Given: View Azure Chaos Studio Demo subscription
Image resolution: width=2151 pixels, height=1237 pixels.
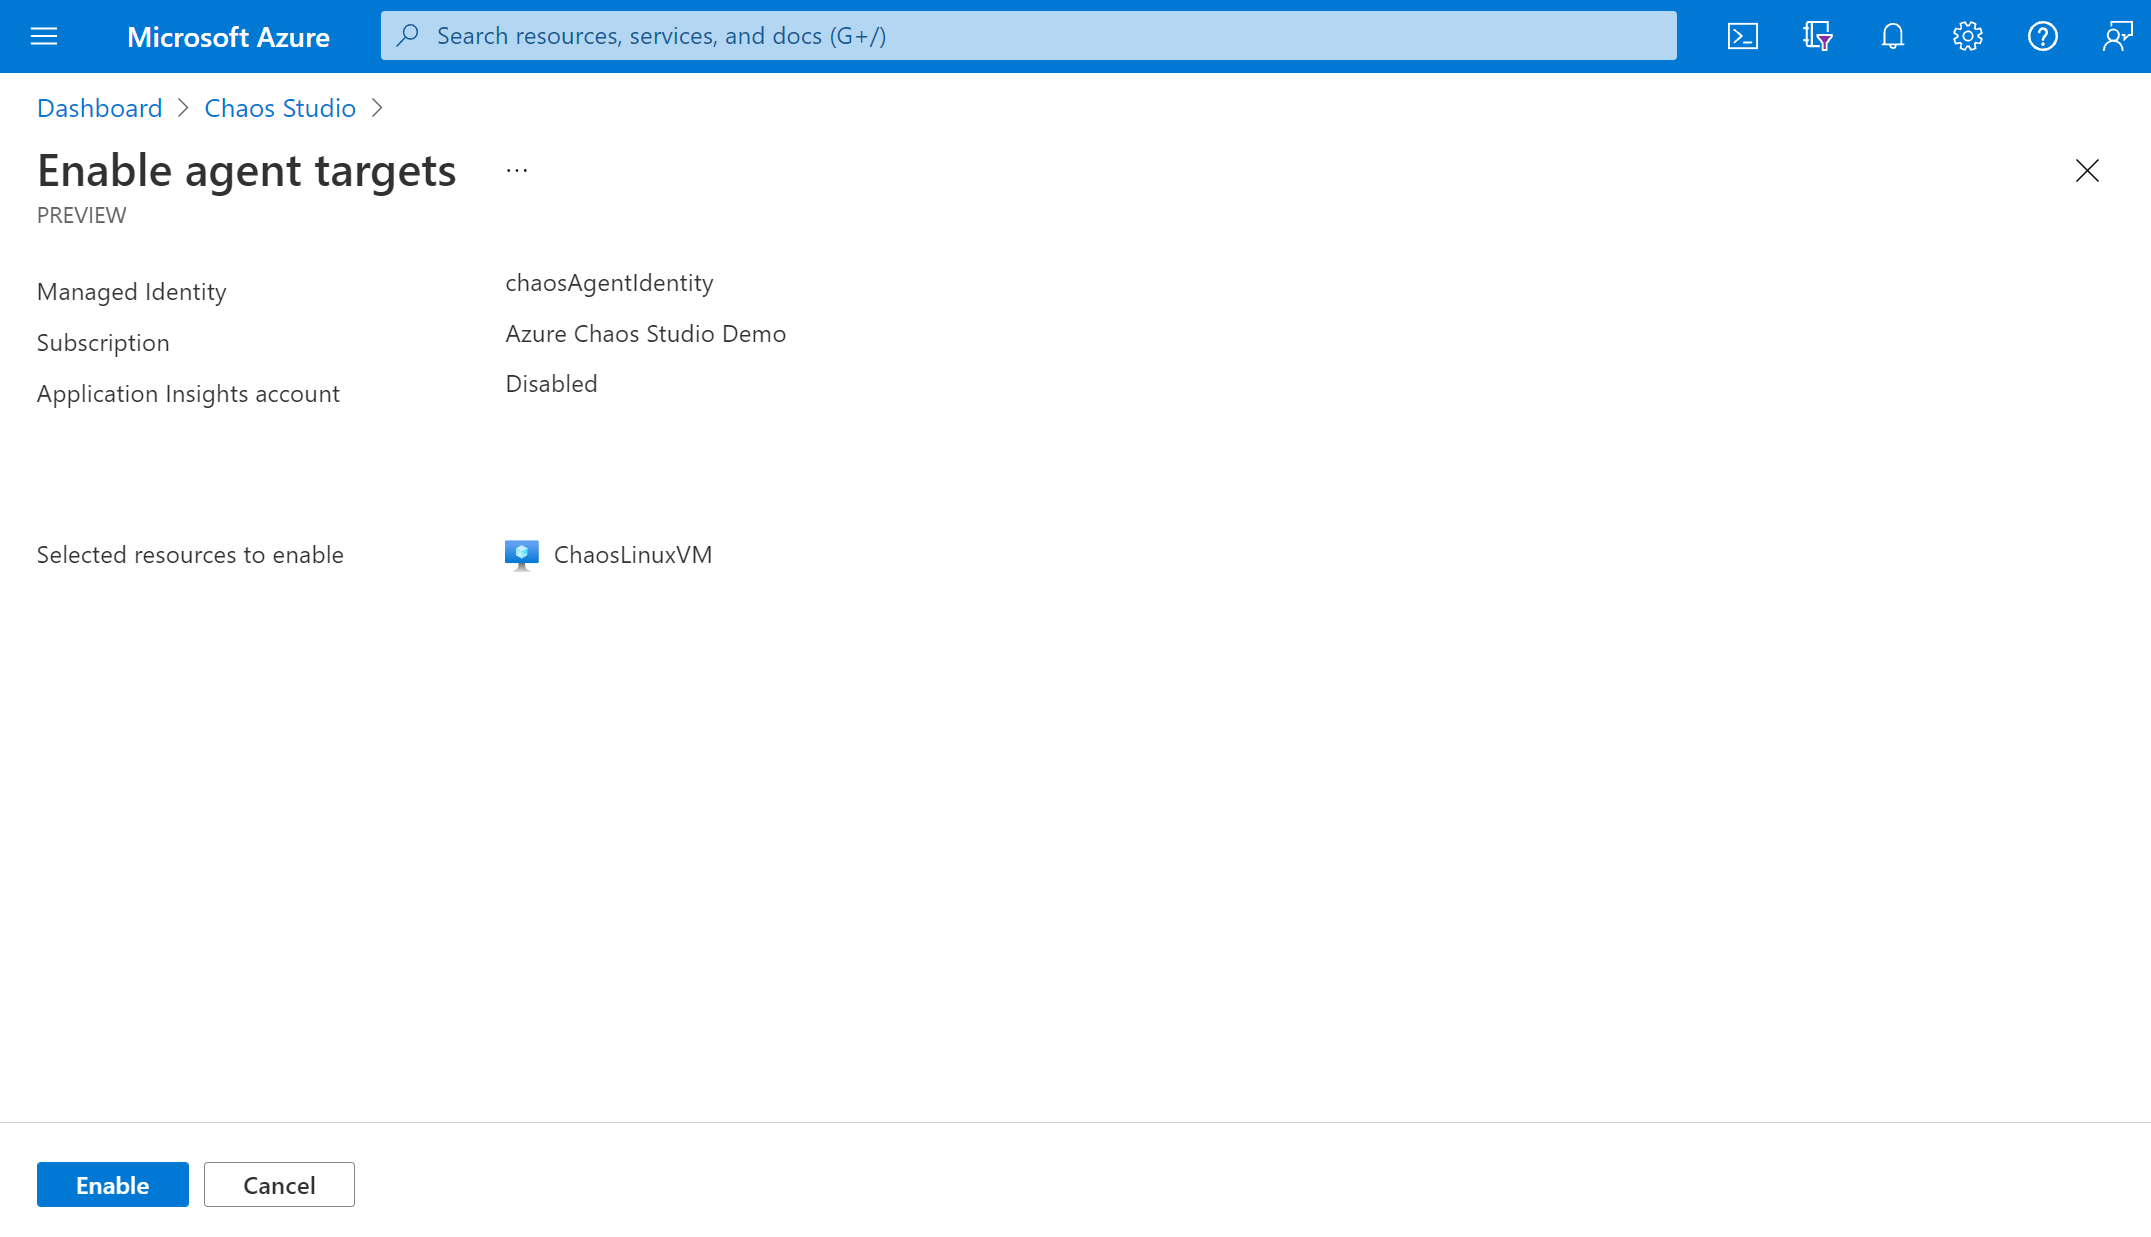Looking at the screenshot, I should 646,333.
